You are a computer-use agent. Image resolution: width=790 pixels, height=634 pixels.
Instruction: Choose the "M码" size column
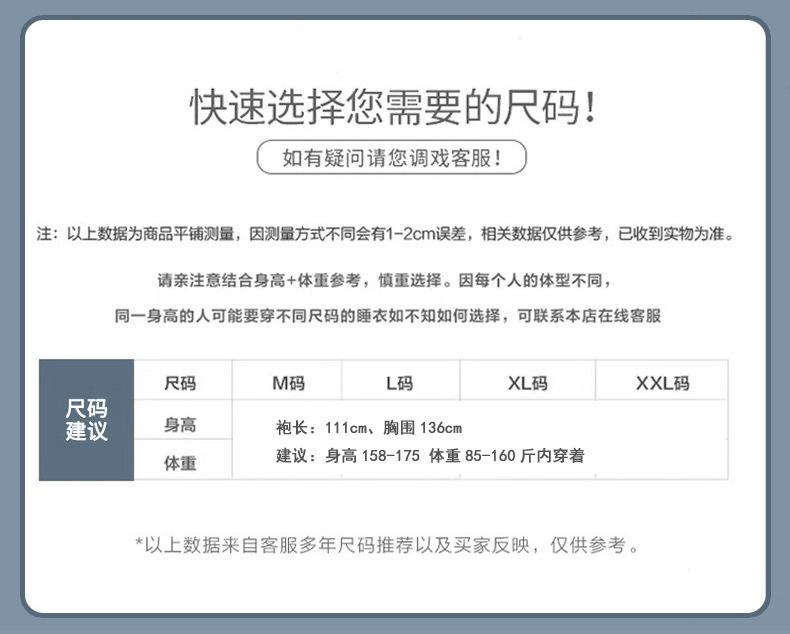tap(288, 383)
